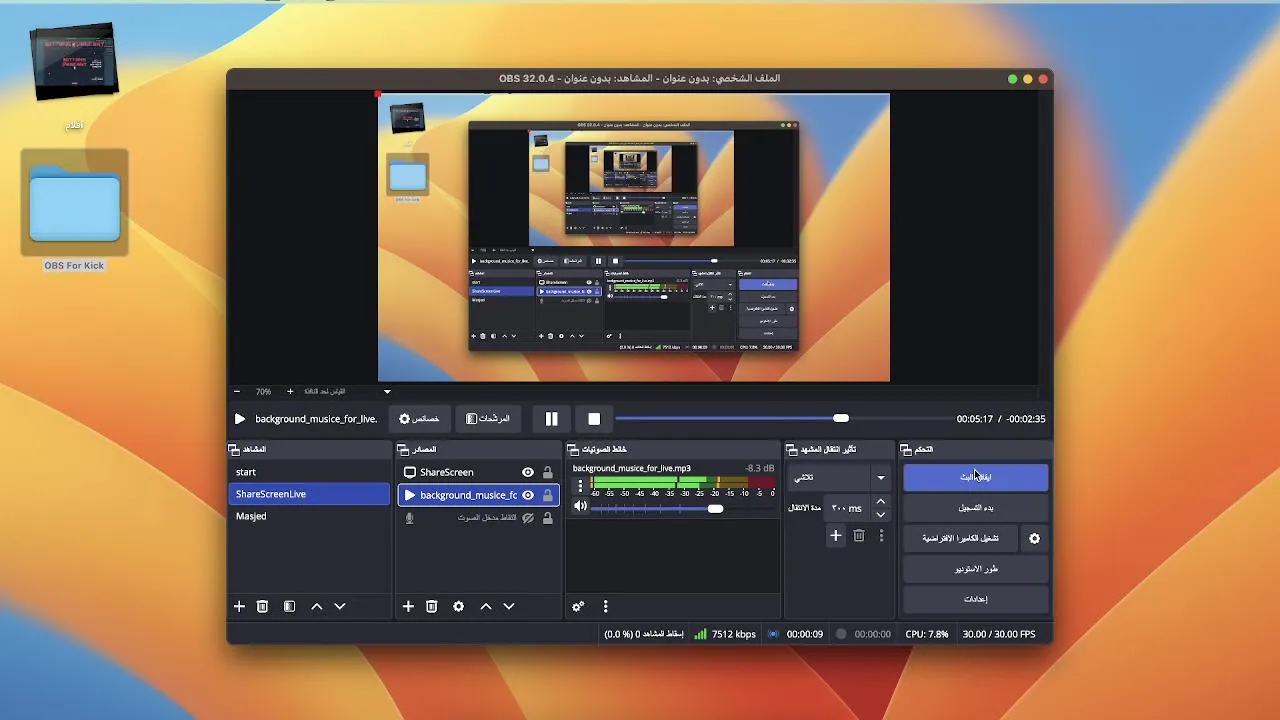Zoom out the preview with minus icon
This screenshot has width=1280, height=720.
(237, 392)
